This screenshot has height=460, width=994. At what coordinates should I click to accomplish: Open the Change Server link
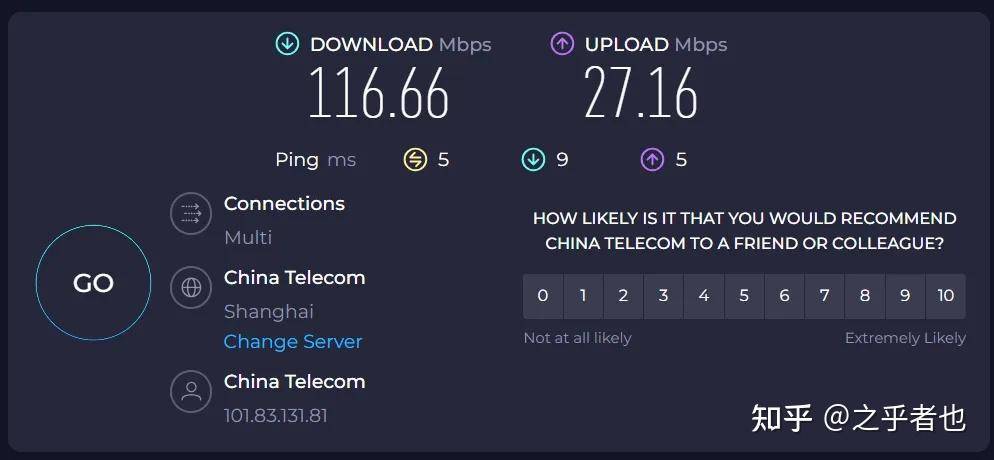click(293, 342)
